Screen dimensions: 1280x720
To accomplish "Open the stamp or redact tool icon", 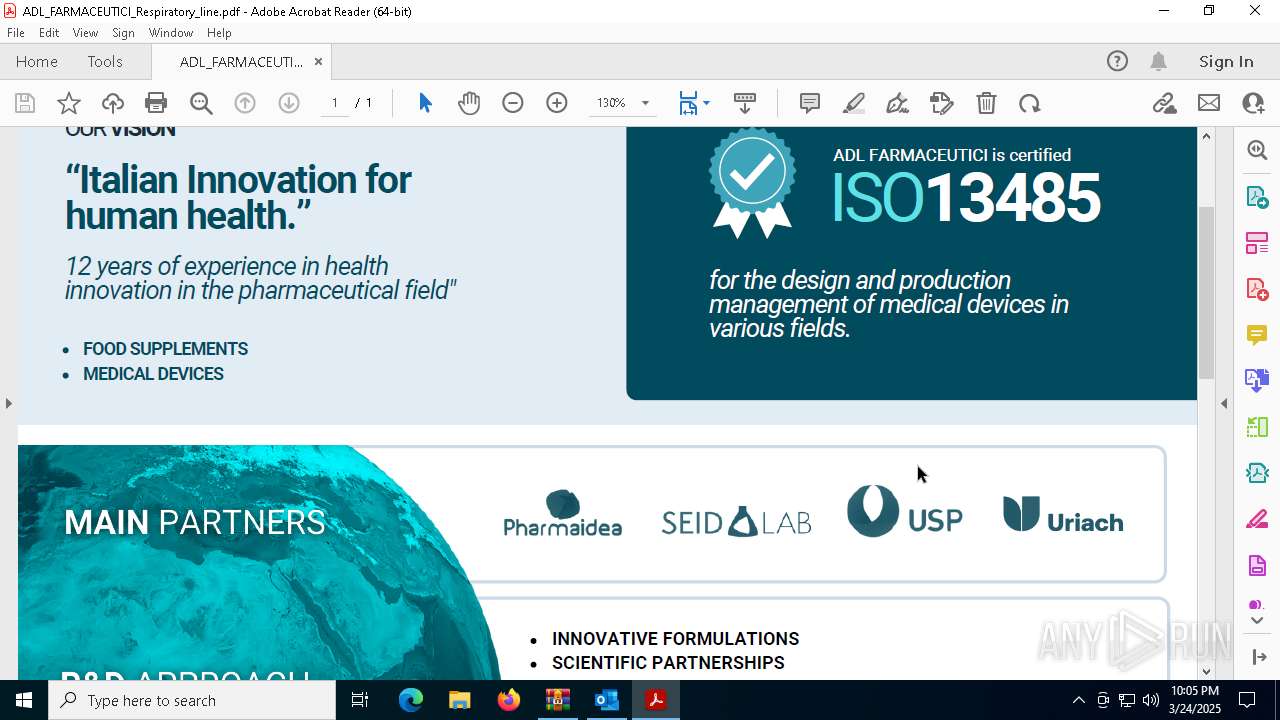I will pyautogui.click(x=942, y=103).
